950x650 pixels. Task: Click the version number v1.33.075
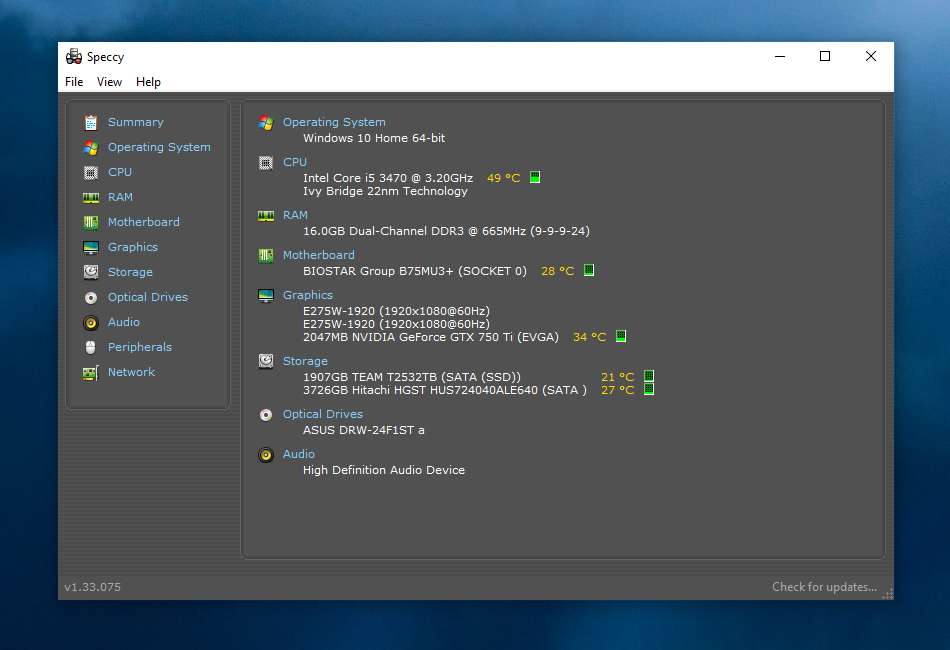tap(93, 587)
